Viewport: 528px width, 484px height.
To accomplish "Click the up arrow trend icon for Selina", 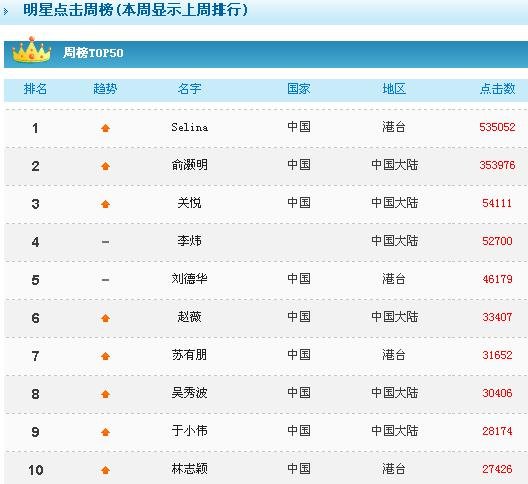I will 105,128.
